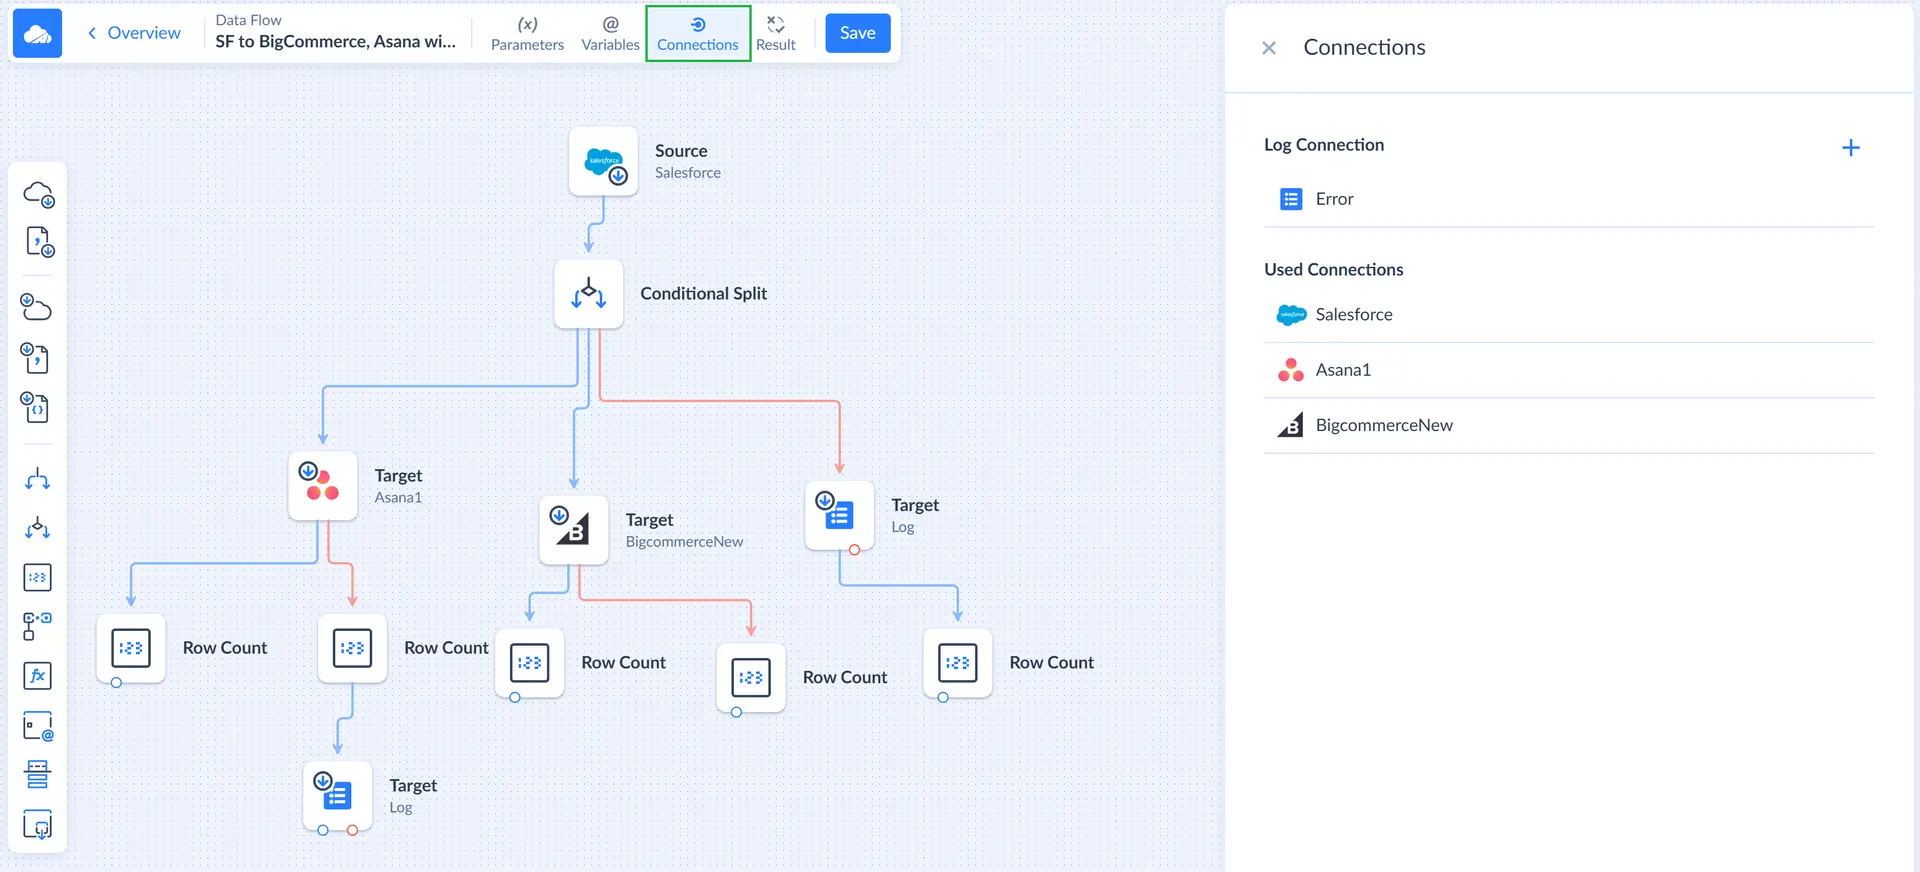Pick the cloud Source component in sidebar

coord(38,194)
